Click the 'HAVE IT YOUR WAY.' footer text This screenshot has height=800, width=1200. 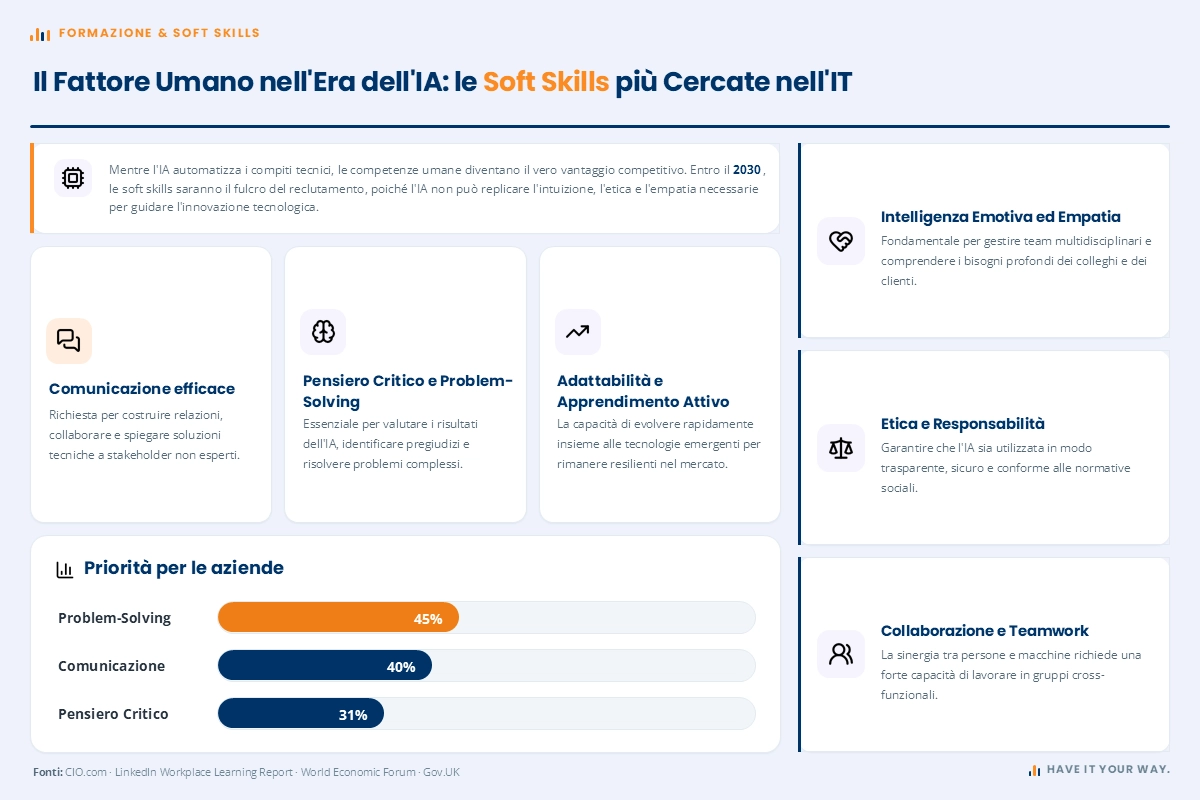click(1108, 770)
